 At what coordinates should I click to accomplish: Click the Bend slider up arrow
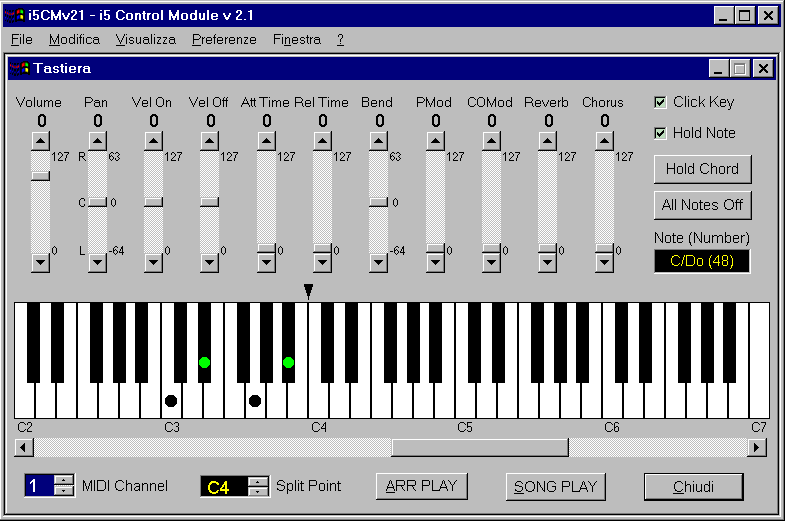(378, 141)
